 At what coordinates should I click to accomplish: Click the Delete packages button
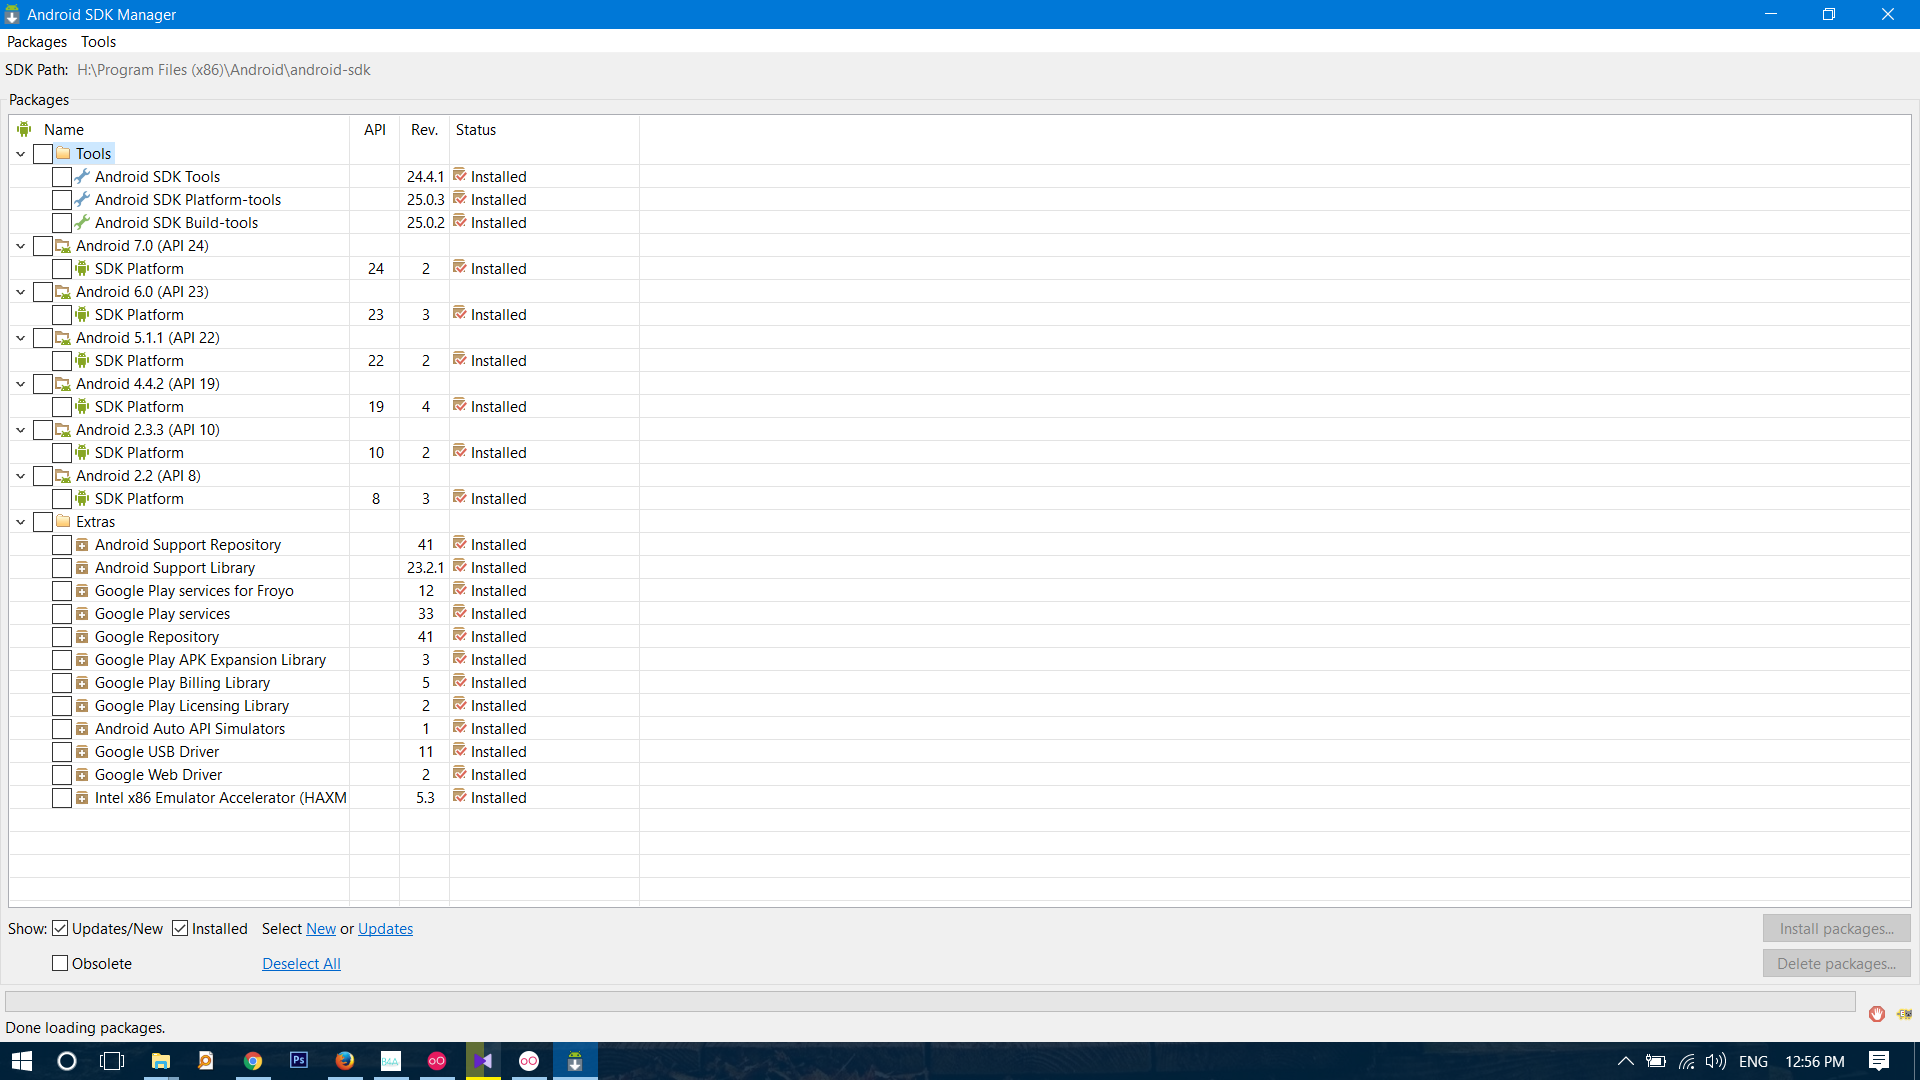pos(1836,963)
